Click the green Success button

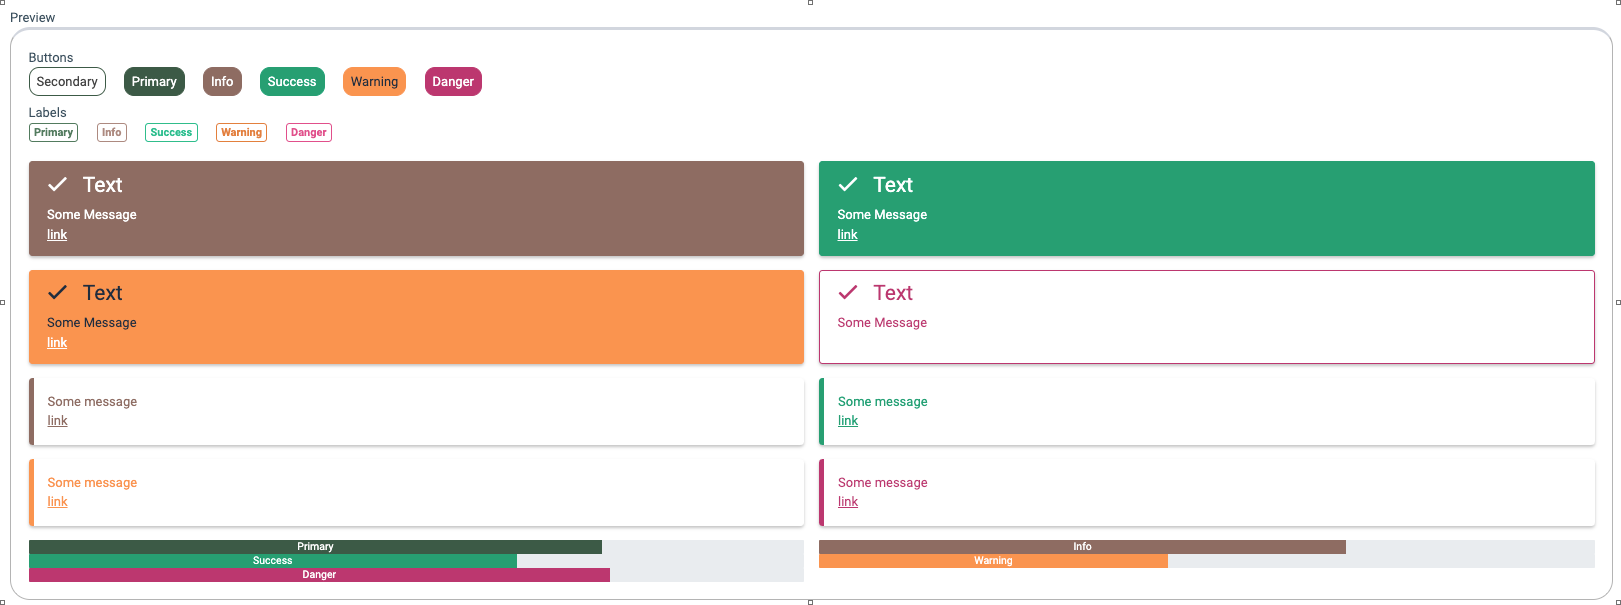coord(292,82)
